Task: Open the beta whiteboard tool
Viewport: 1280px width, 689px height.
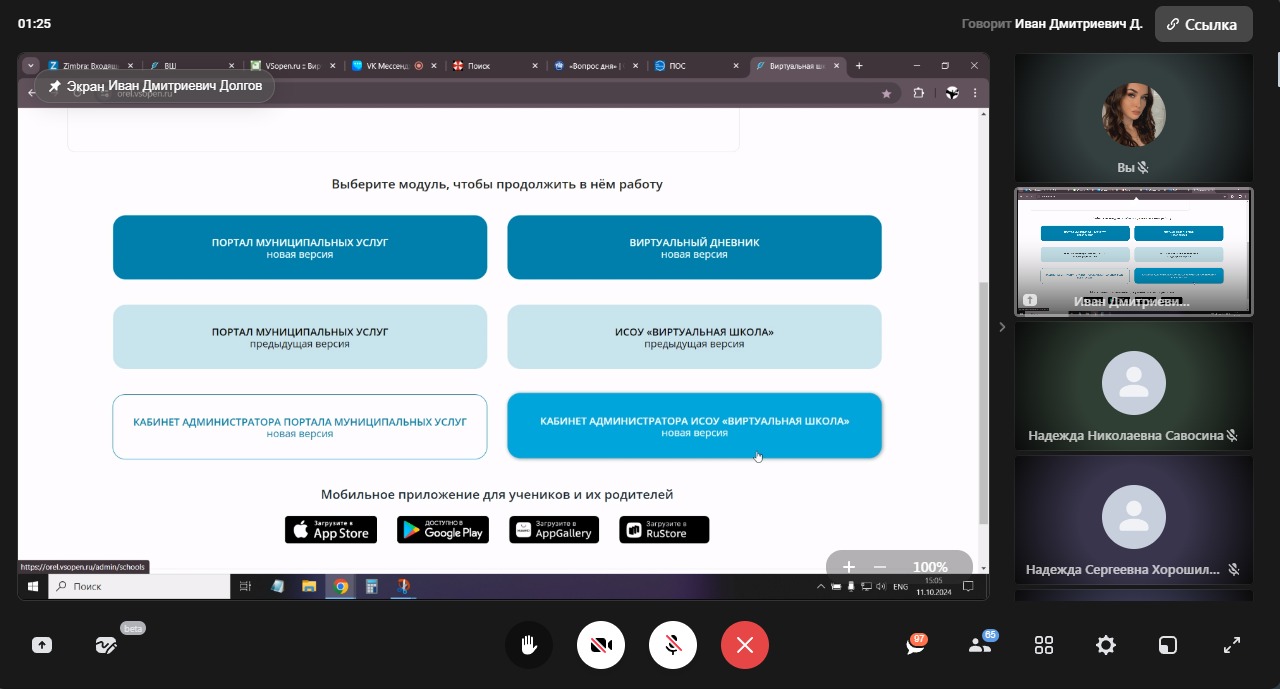Action: click(x=106, y=645)
